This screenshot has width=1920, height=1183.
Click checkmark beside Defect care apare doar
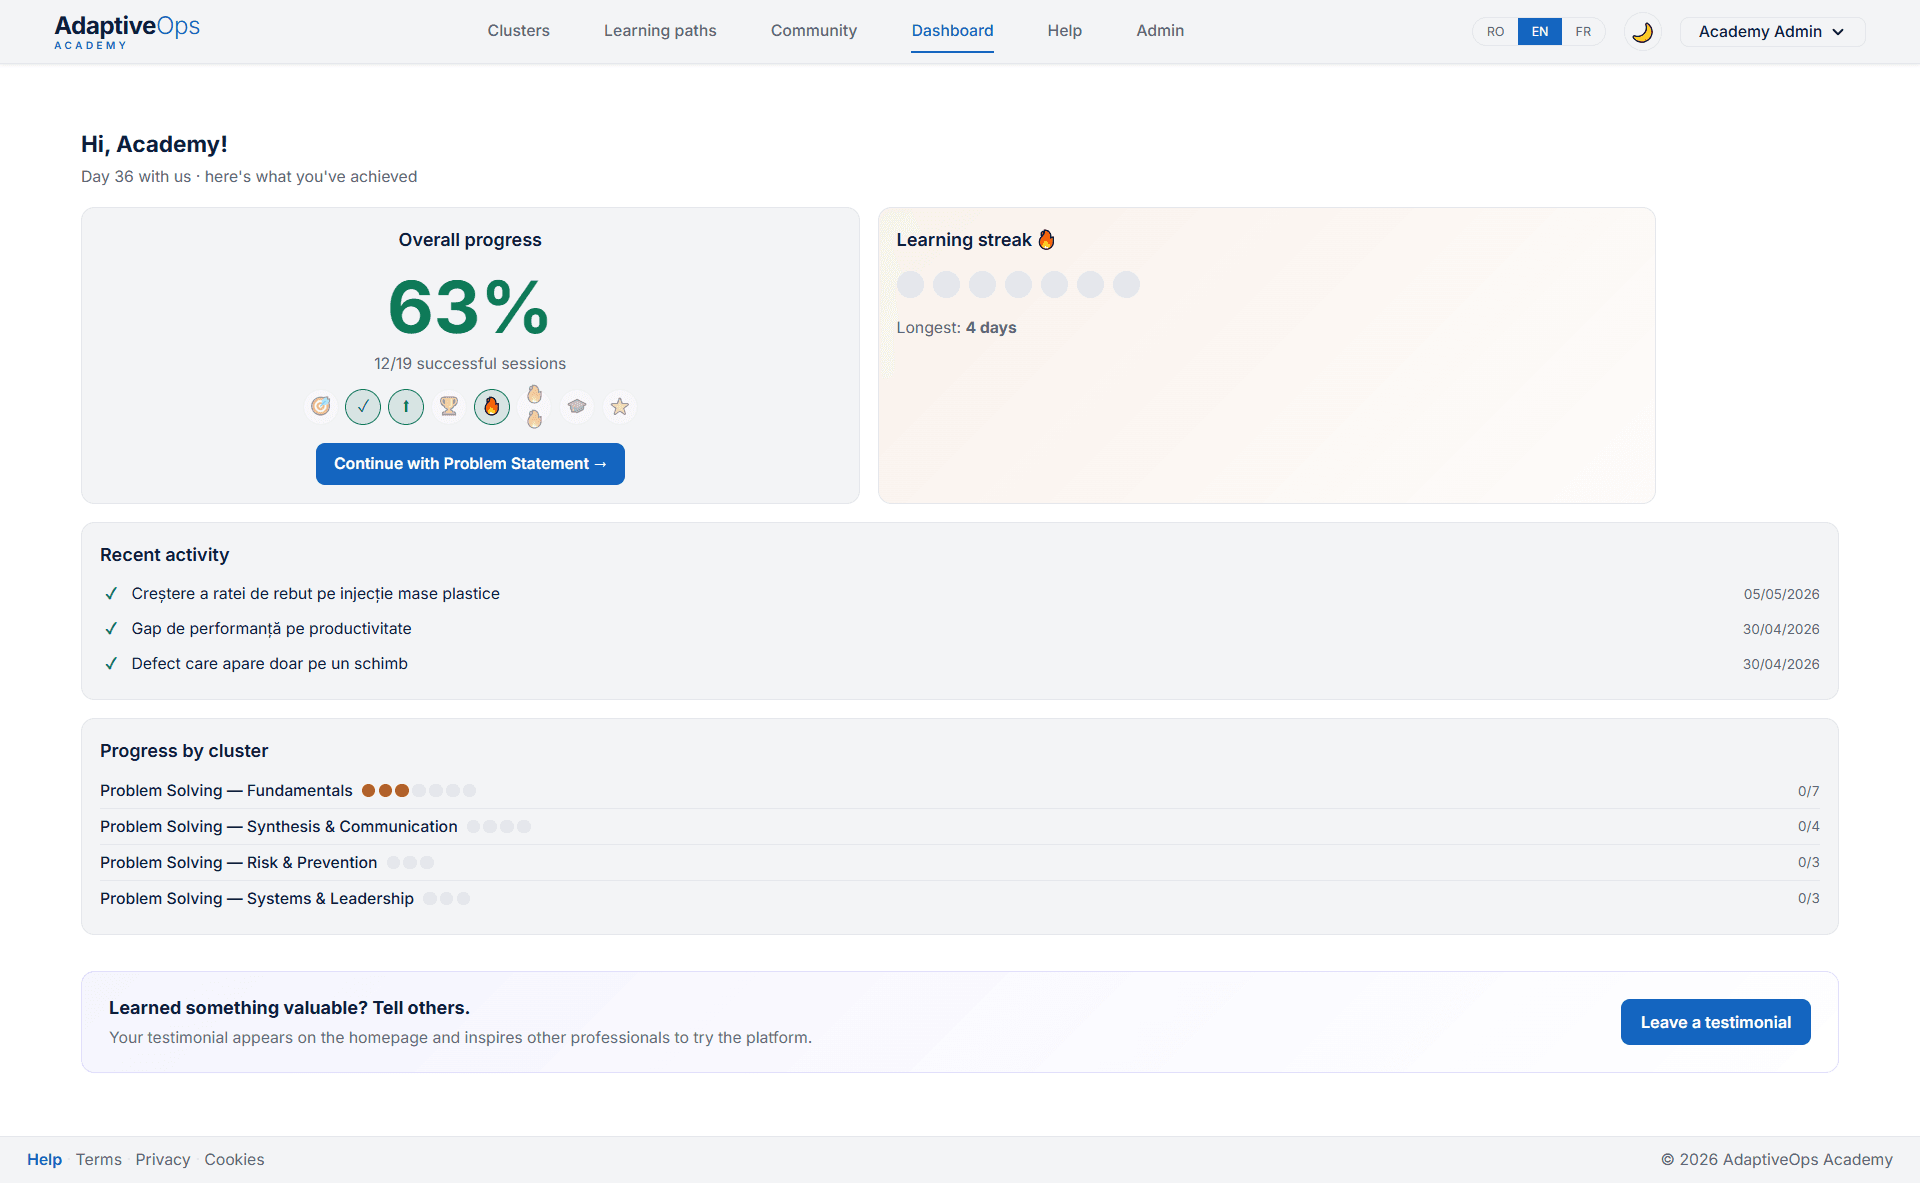111,664
